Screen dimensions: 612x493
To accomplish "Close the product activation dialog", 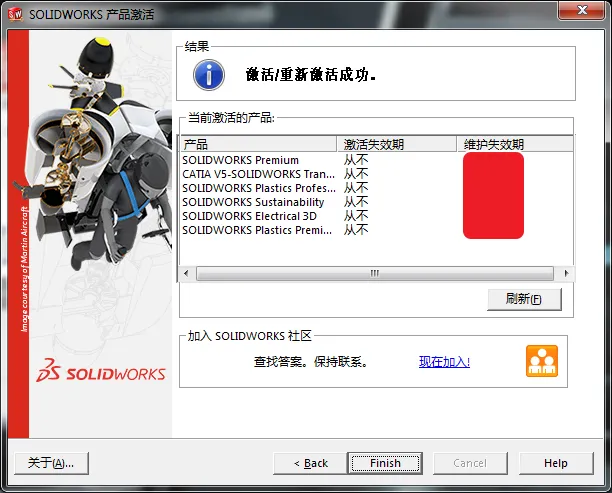I will (582, 10).
